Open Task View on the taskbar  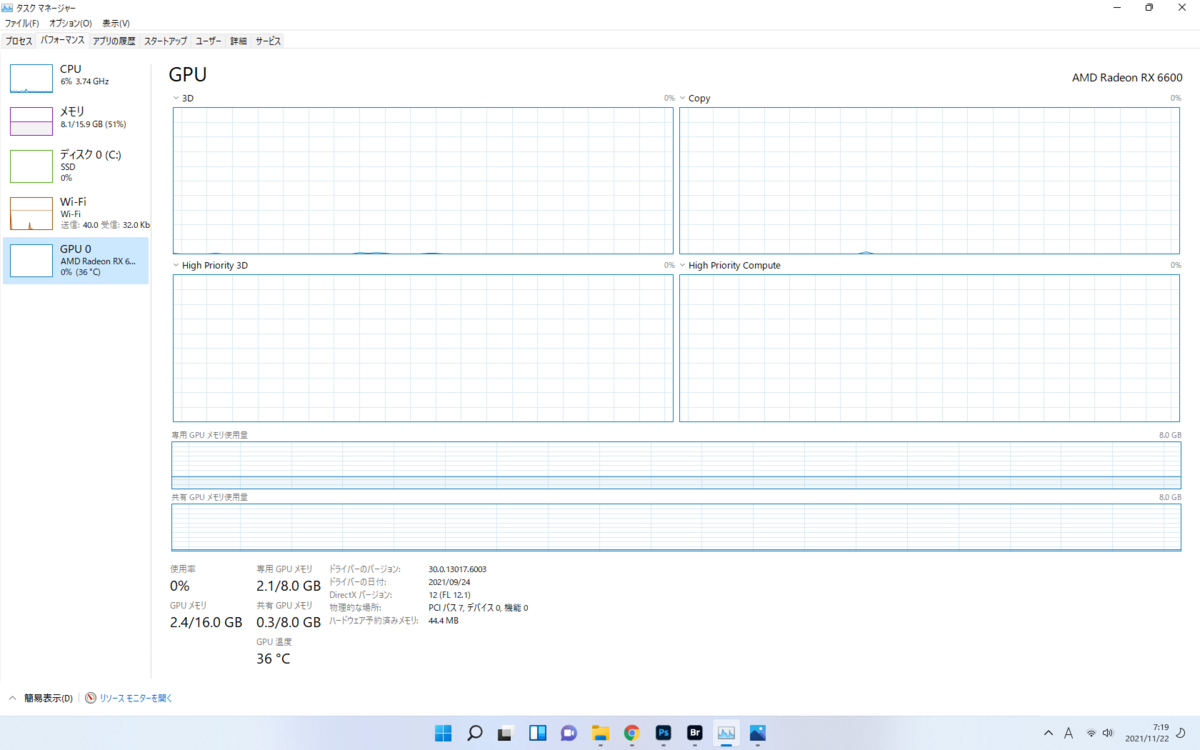coord(506,733)
